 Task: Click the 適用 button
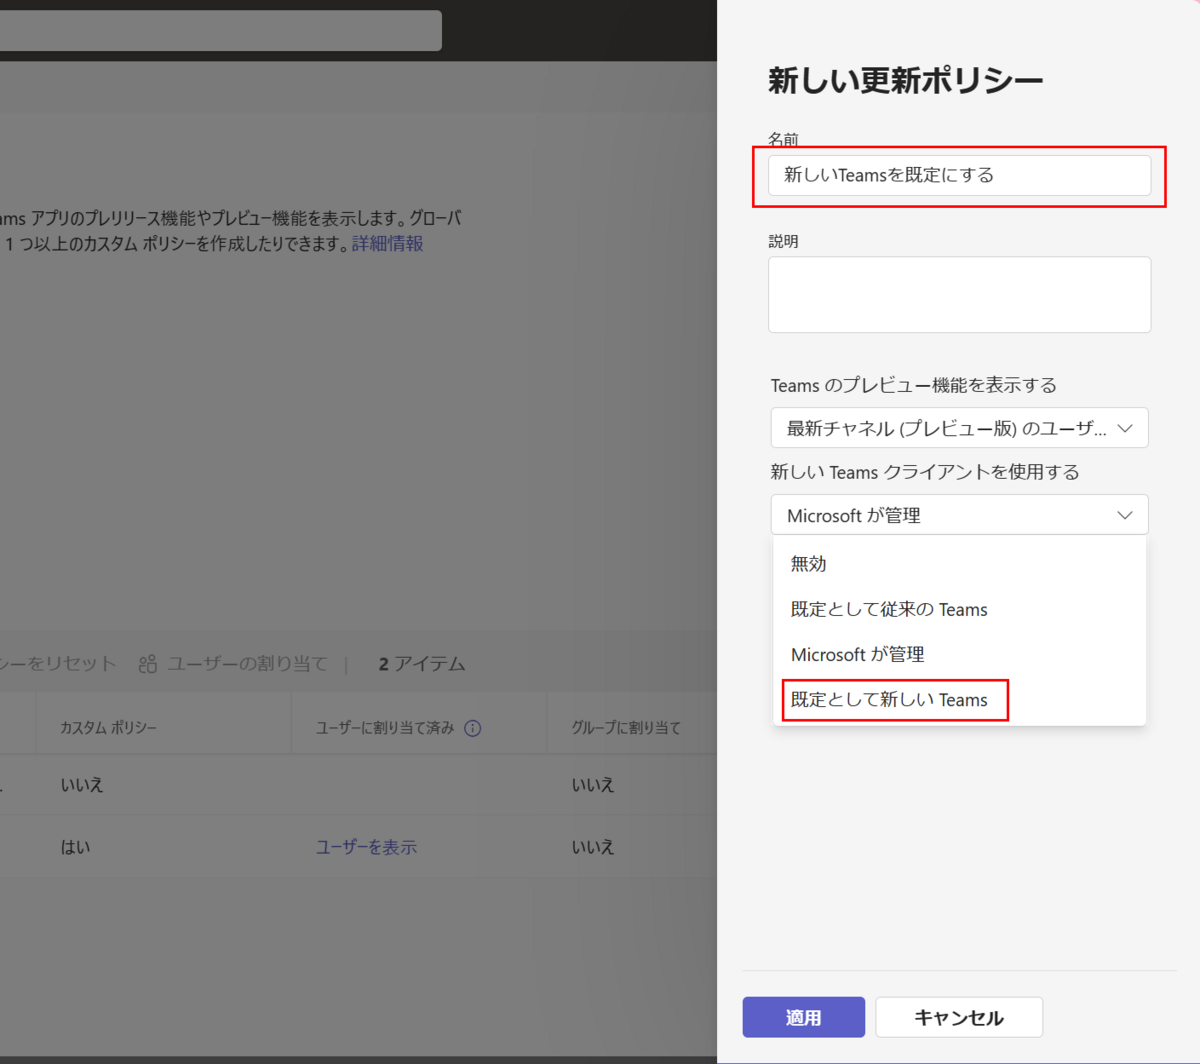click(803, 1017)
